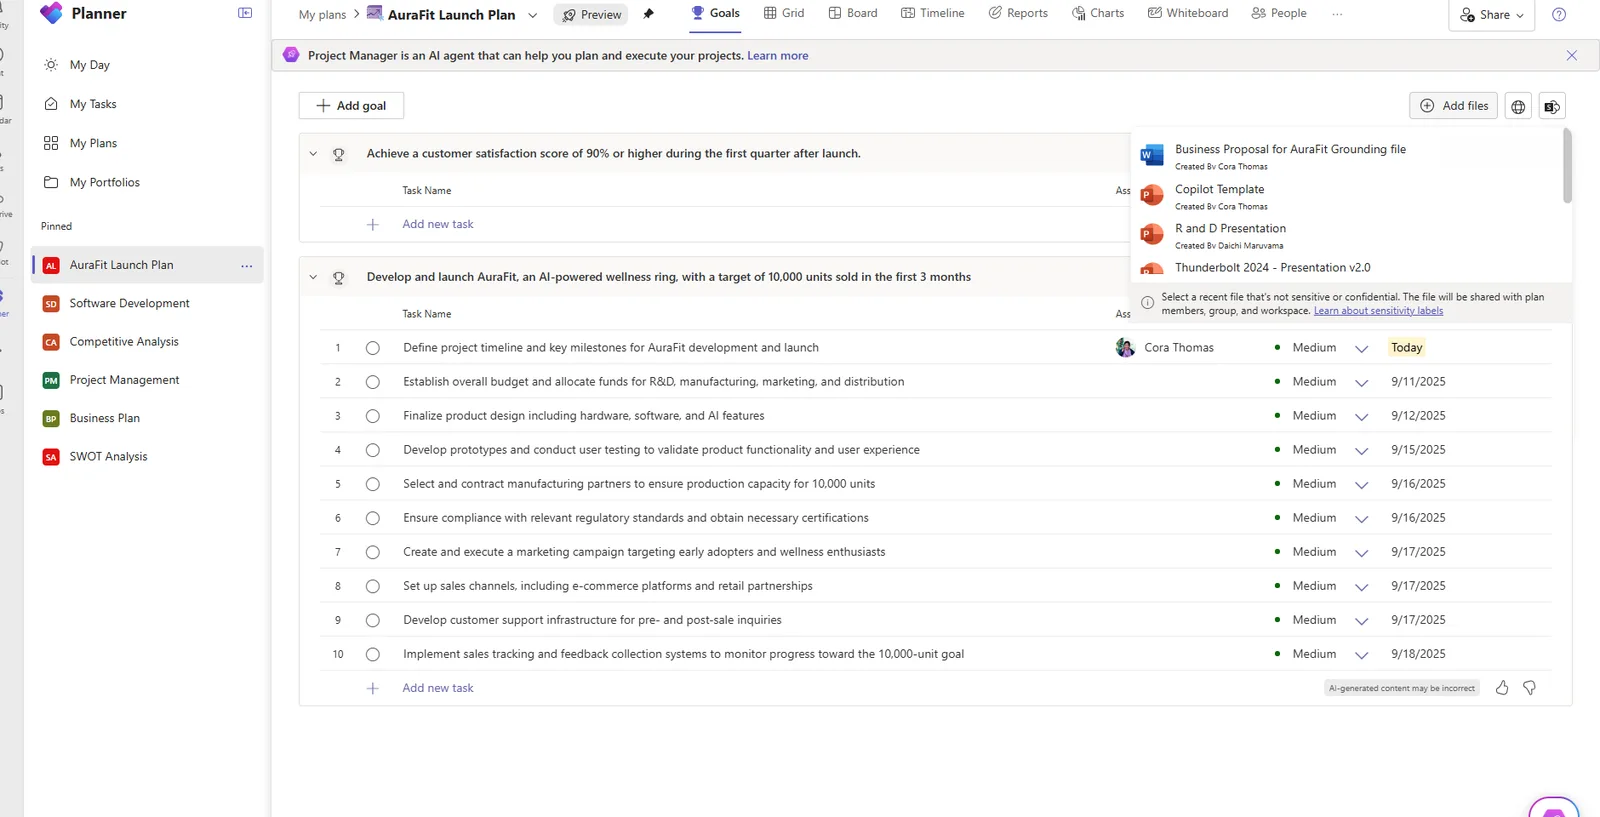
Task: Follow the Learn more link in banner
Action: click(778, 56)
